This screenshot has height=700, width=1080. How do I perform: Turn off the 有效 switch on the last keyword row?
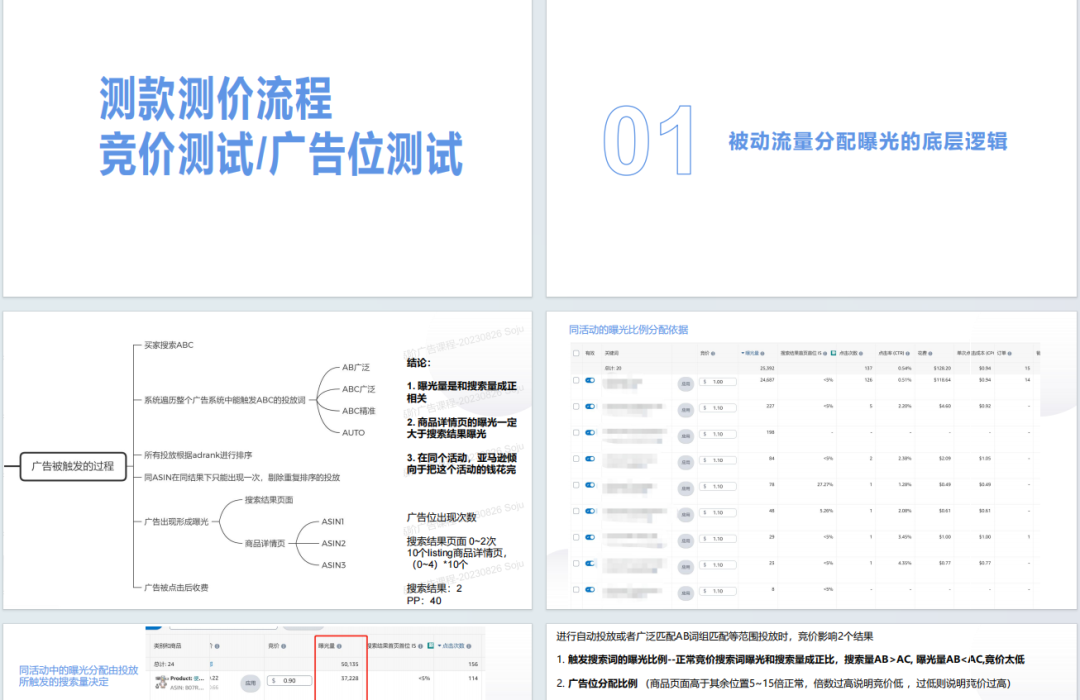590,590
